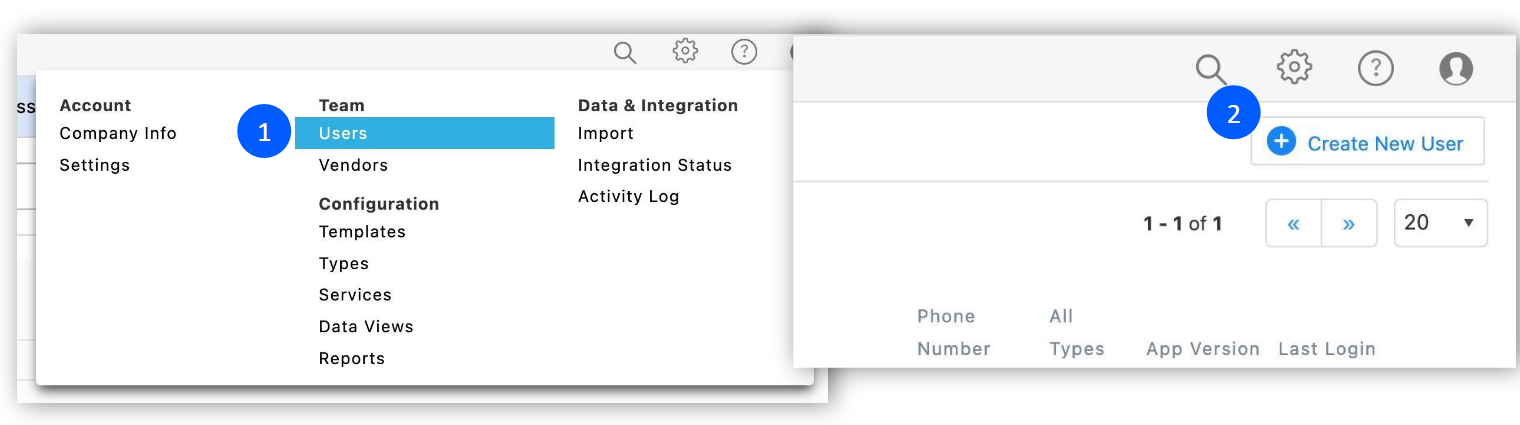The image size is (1520, 425).
Task: Click help question mark icon in left panel
Action: pyautogui.click(x=744, y=52)
